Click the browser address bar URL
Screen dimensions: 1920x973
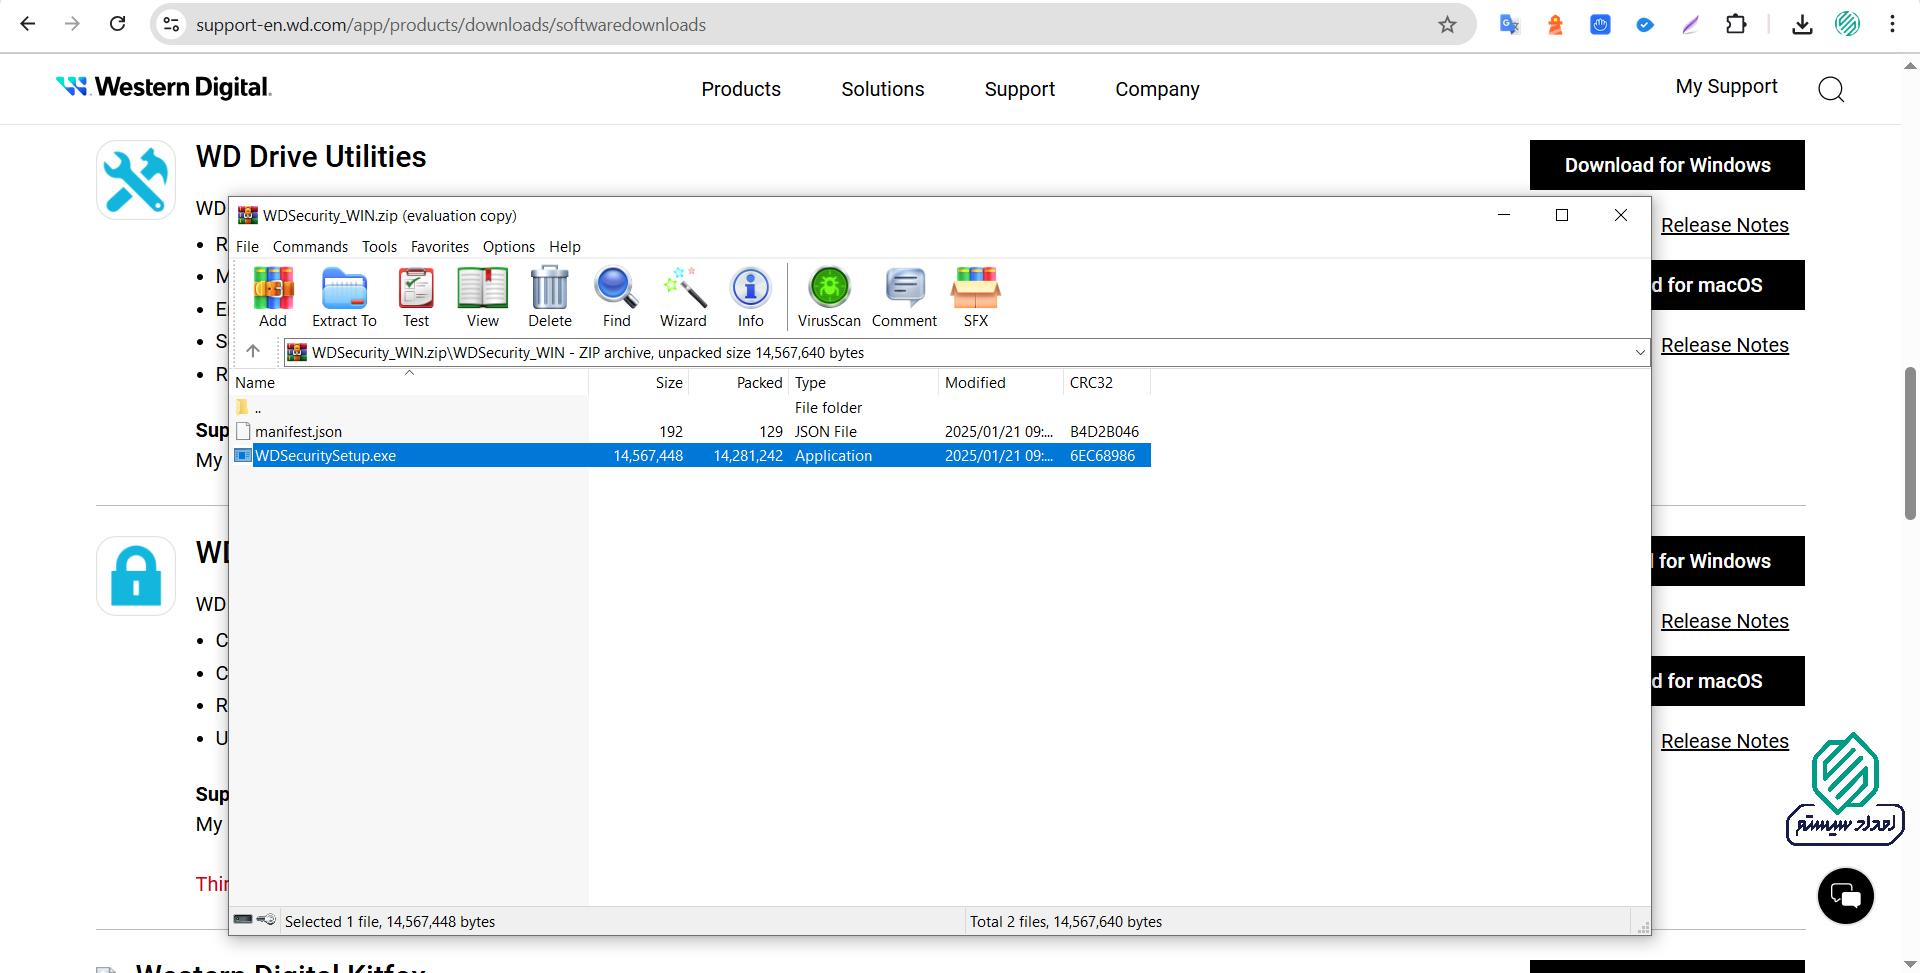click(451, 25)
